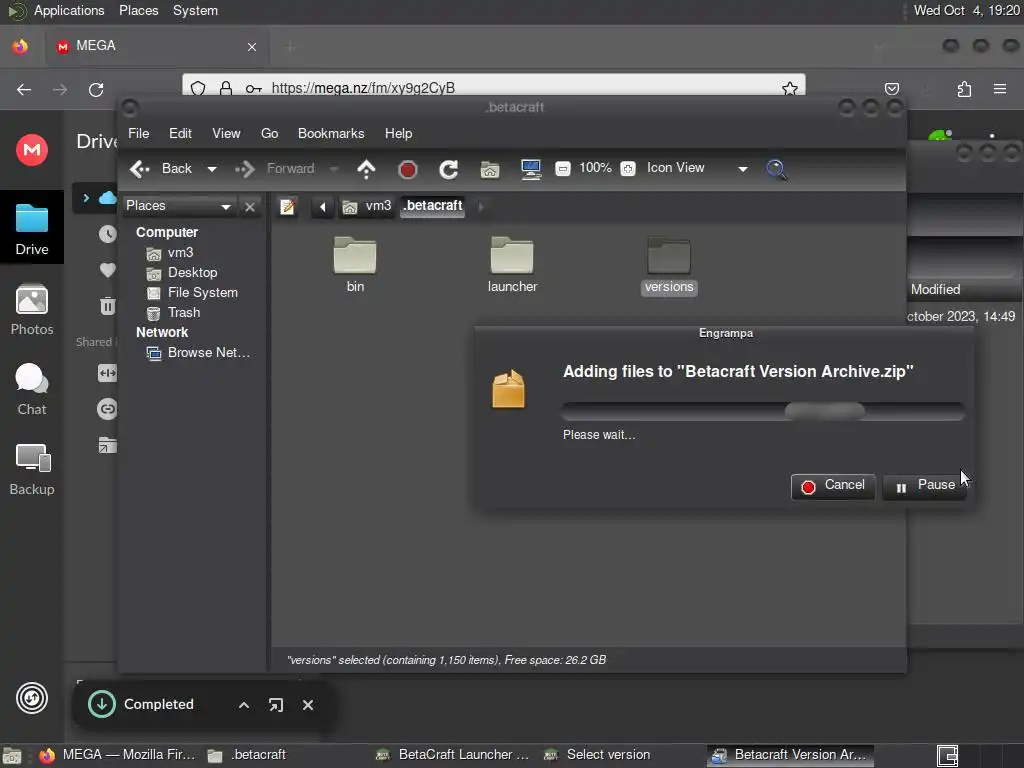Cancel the Engrampa archive operation
Screen dimensions: 1024x768
click(x=833, y=486)
